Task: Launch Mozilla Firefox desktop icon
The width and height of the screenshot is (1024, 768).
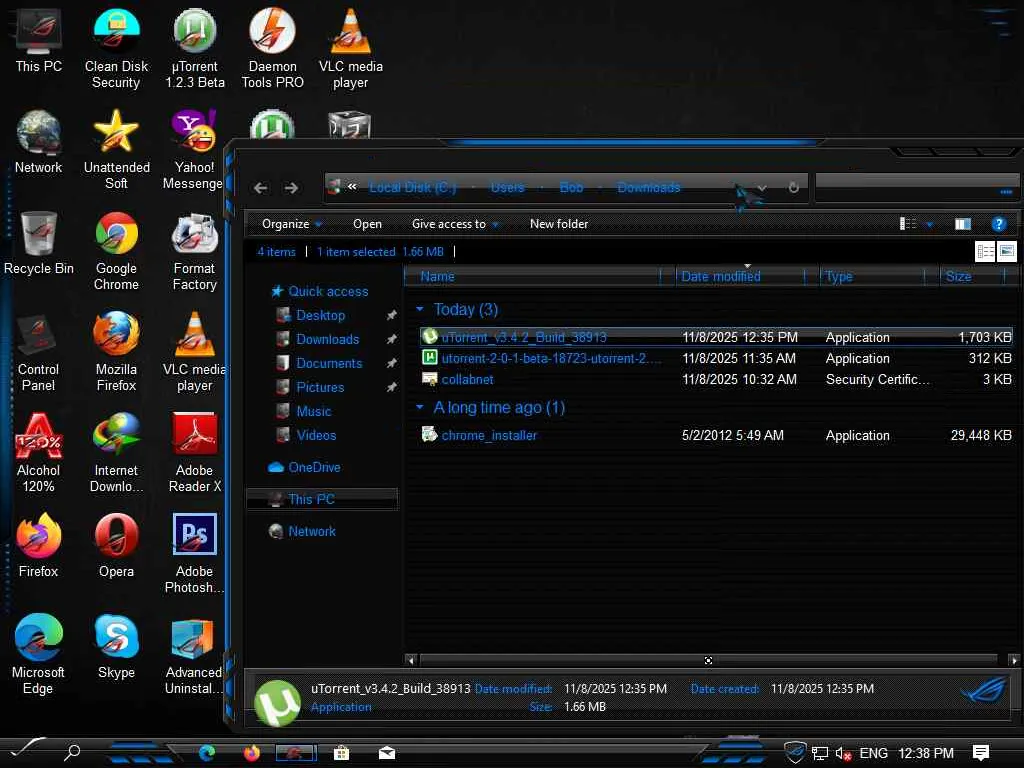Action: [x=116, y=352]
